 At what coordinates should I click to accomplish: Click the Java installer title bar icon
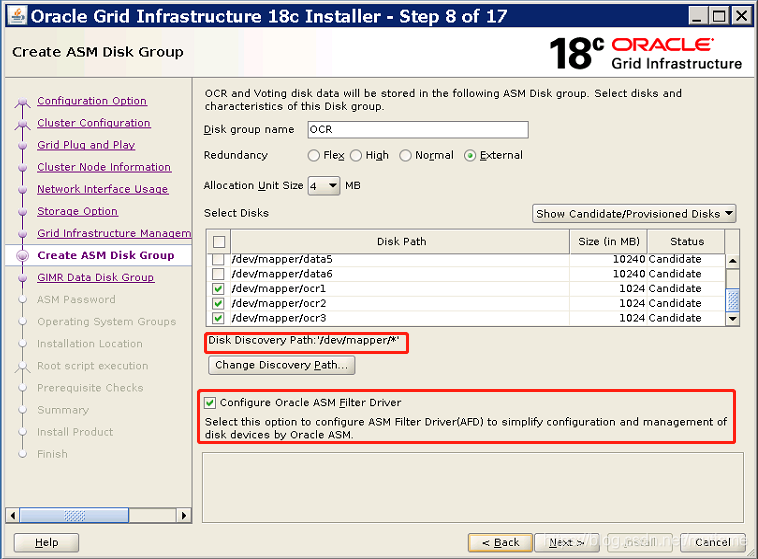pos(17,16)
